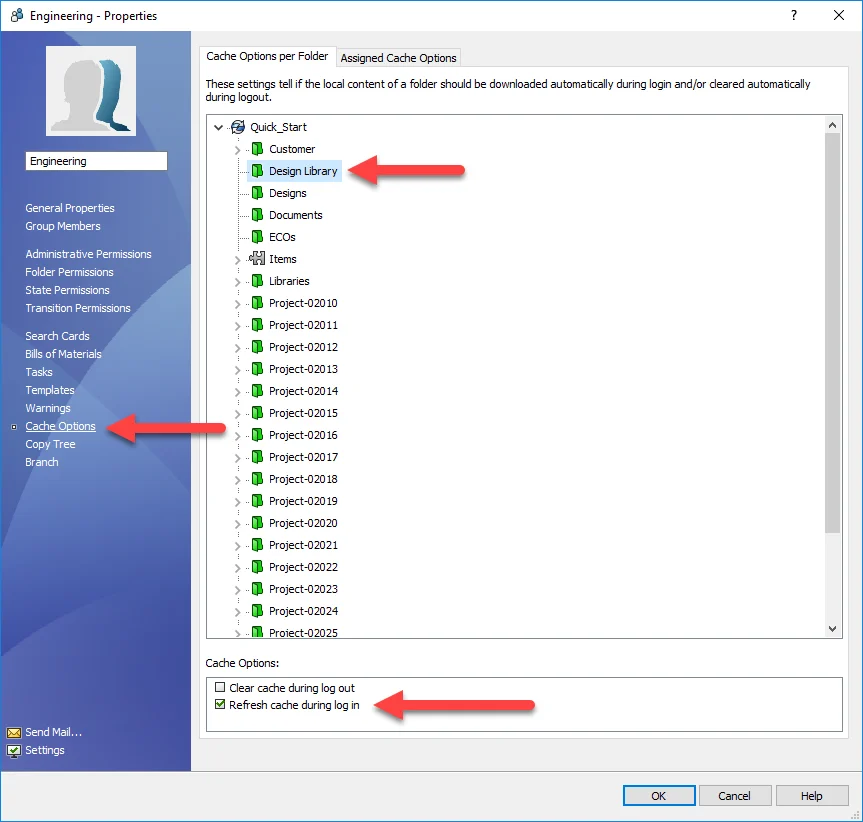Open General Properties page
Image resolution: width=863 pixels, height=822 pixels.
point(70,208)
